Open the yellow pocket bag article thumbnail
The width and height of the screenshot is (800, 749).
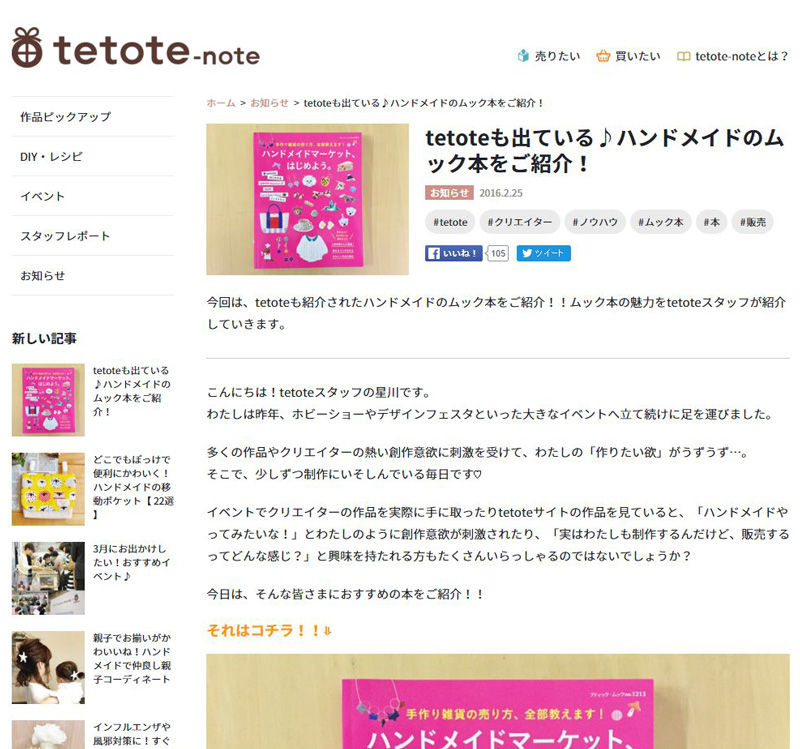(x=48, y=489)
